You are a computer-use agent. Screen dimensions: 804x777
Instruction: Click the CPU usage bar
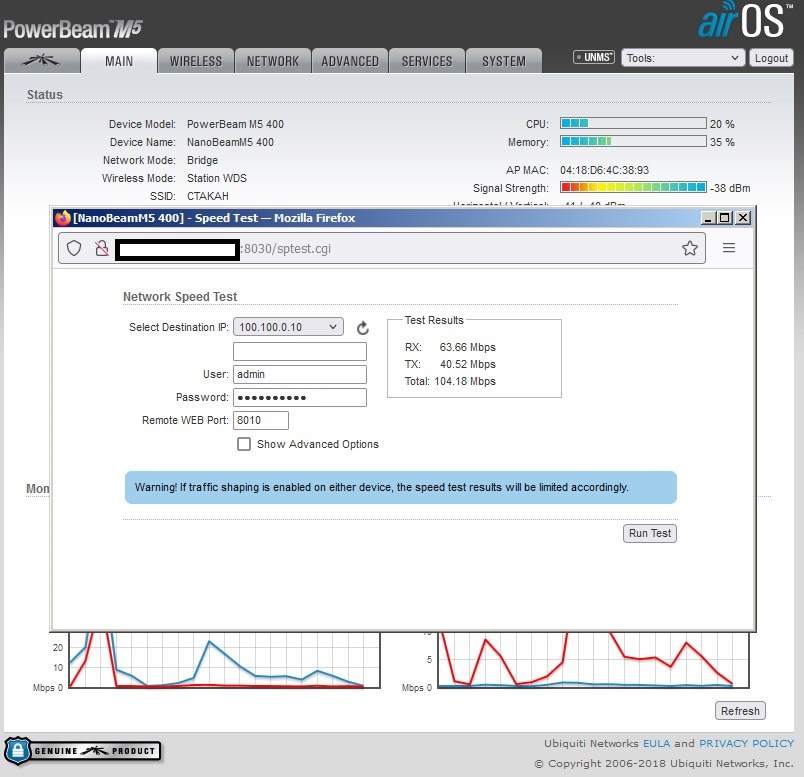coord(633,123)
